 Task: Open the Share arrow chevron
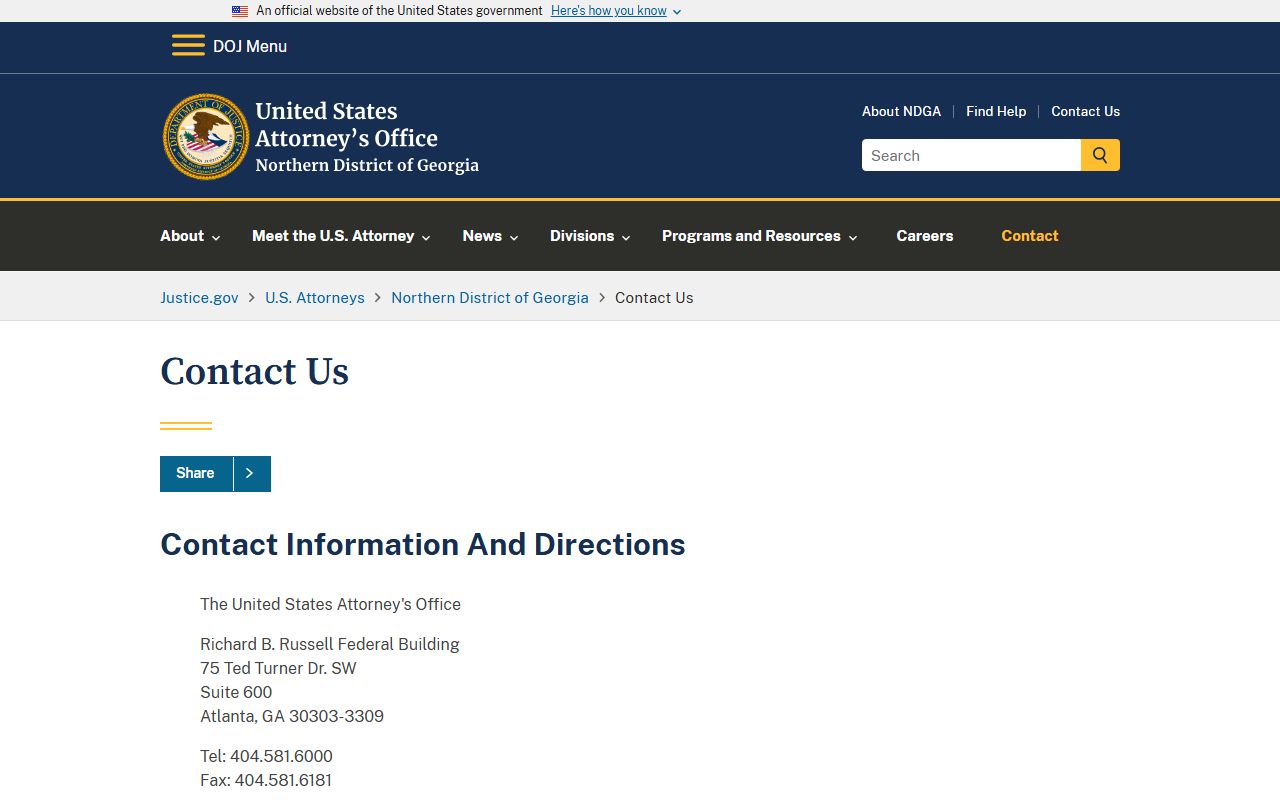click(x=251, y=474)
